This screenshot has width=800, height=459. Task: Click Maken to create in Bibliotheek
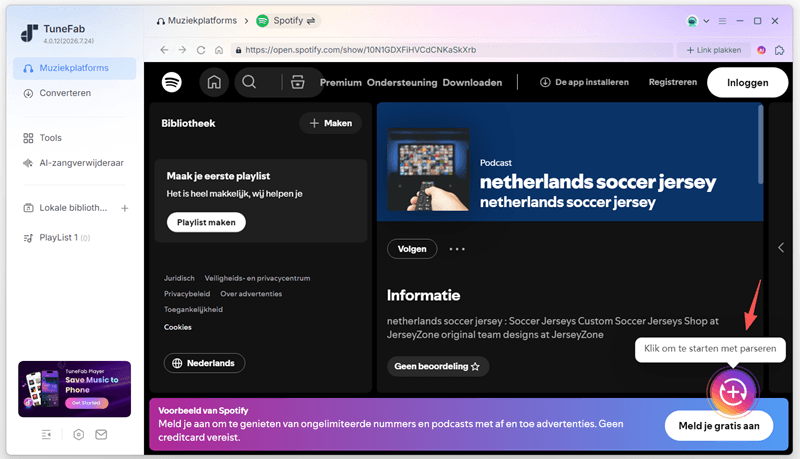tap(331, 123)
